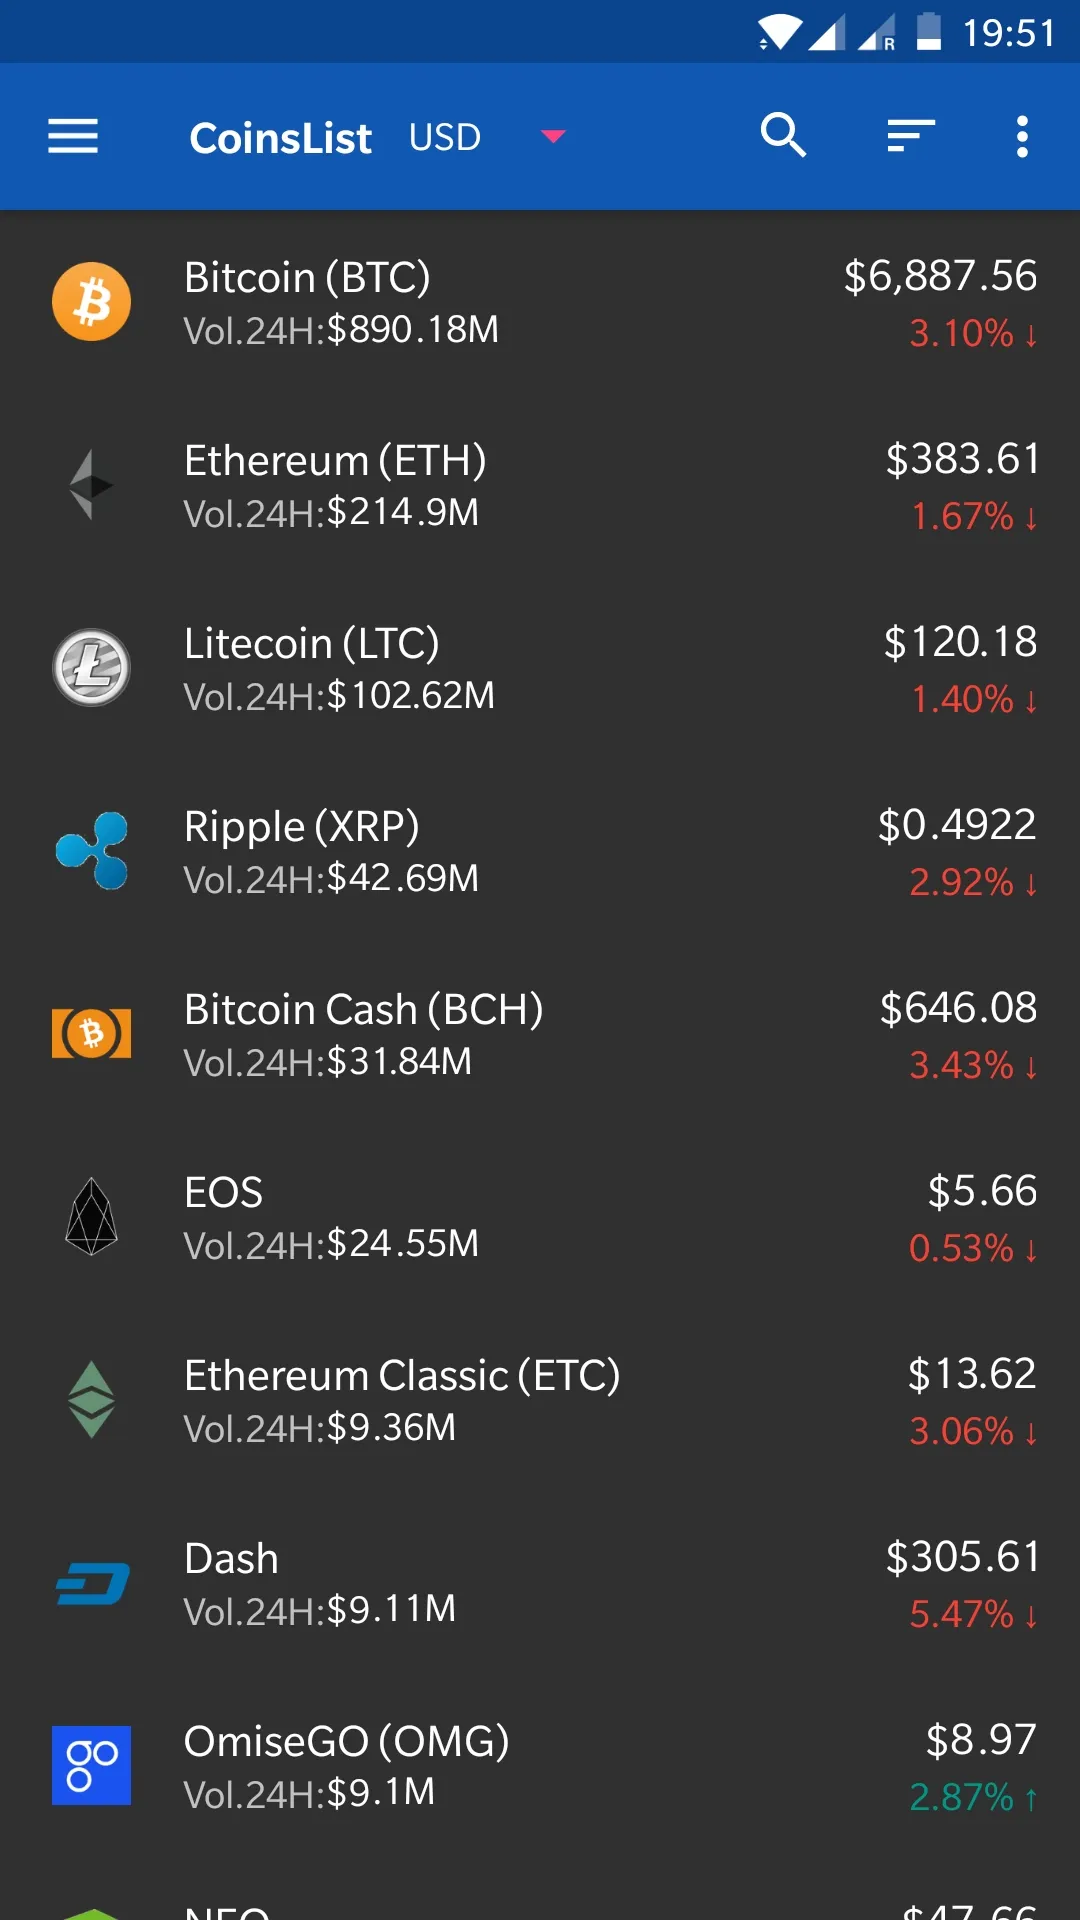
Task: Open the three-dot overflow menu
Action: tap(1022, 136)
